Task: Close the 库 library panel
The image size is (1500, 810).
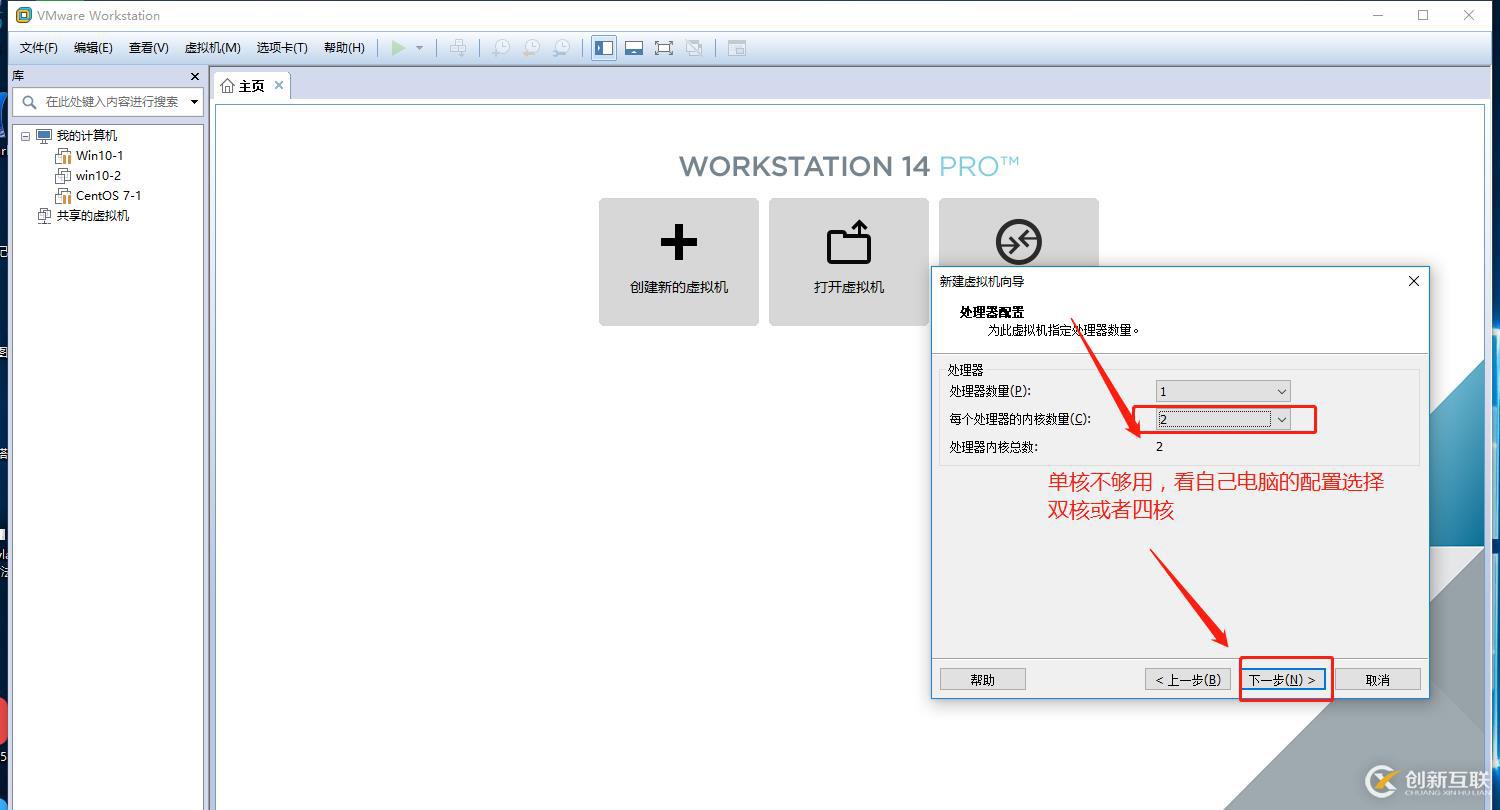Action: tap(195, 76)
